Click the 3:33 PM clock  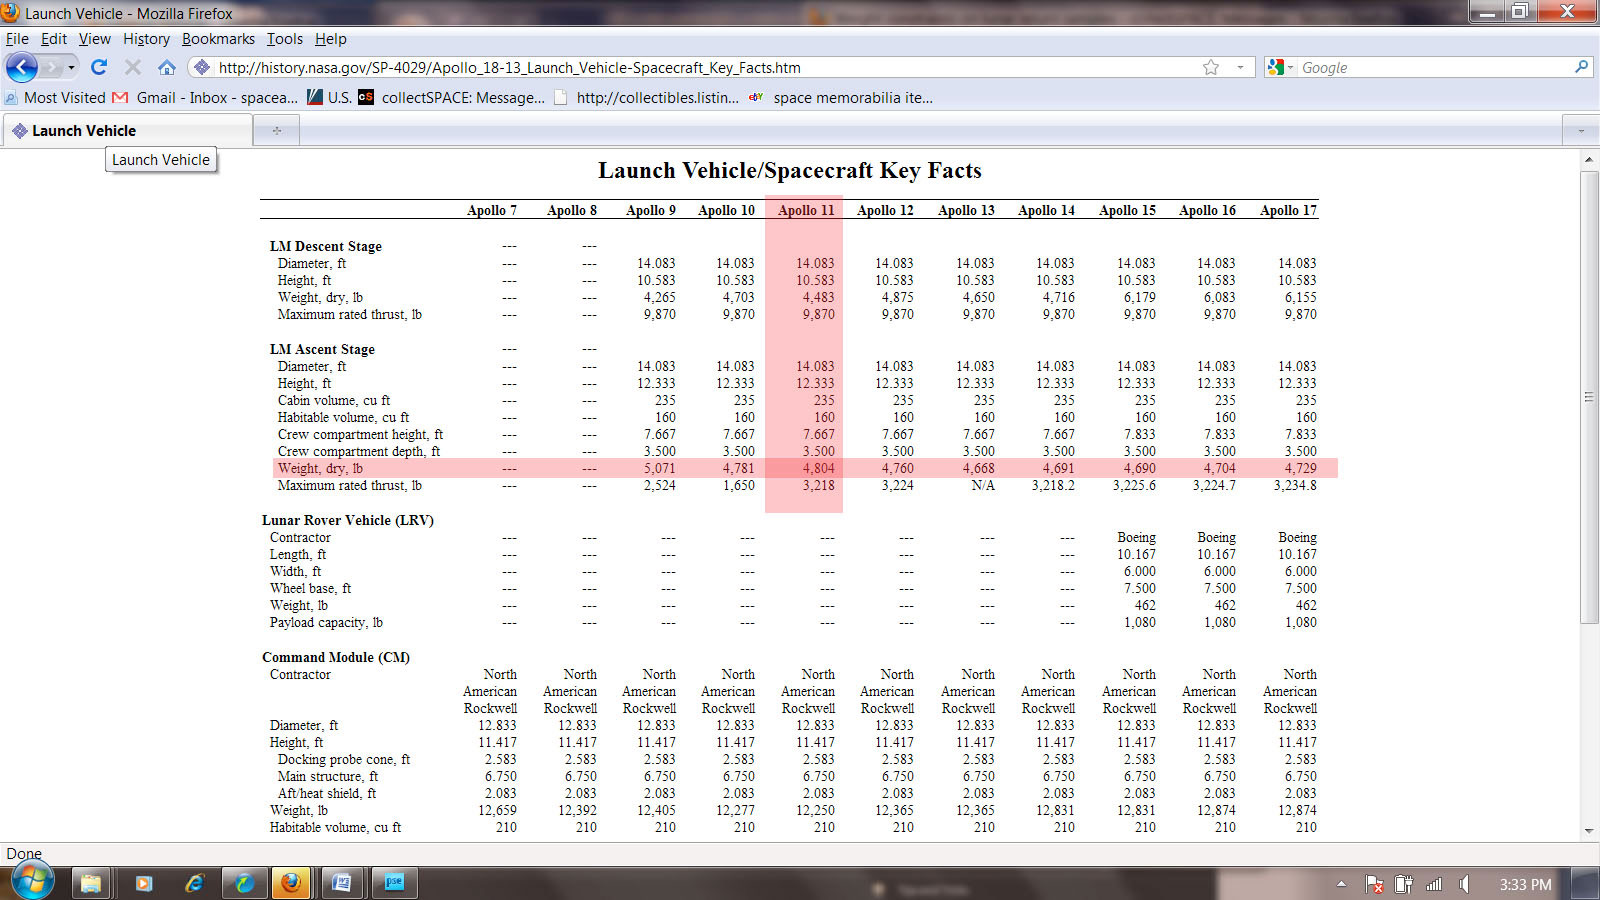click(x=1525, y=884)
